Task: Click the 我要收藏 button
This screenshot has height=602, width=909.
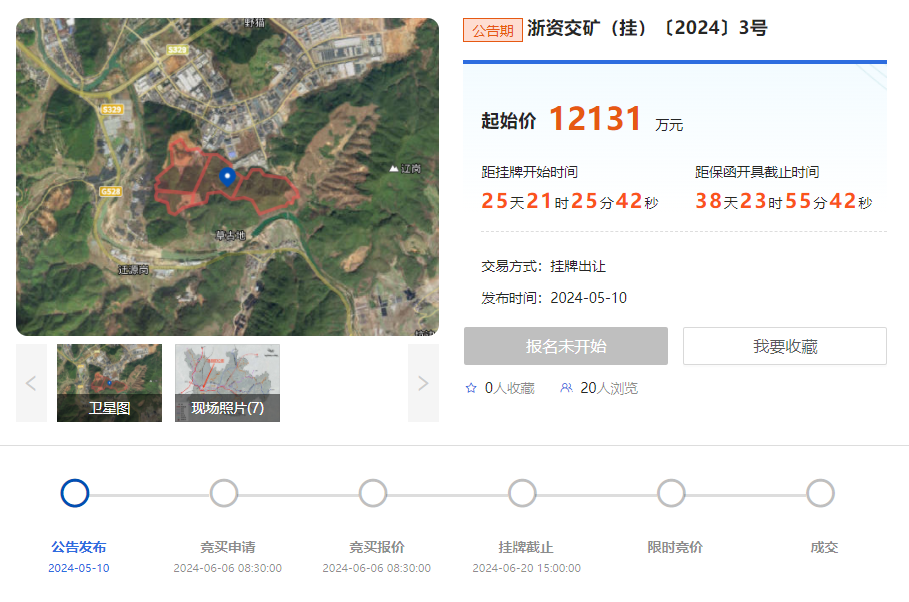Action: [784, 346]
